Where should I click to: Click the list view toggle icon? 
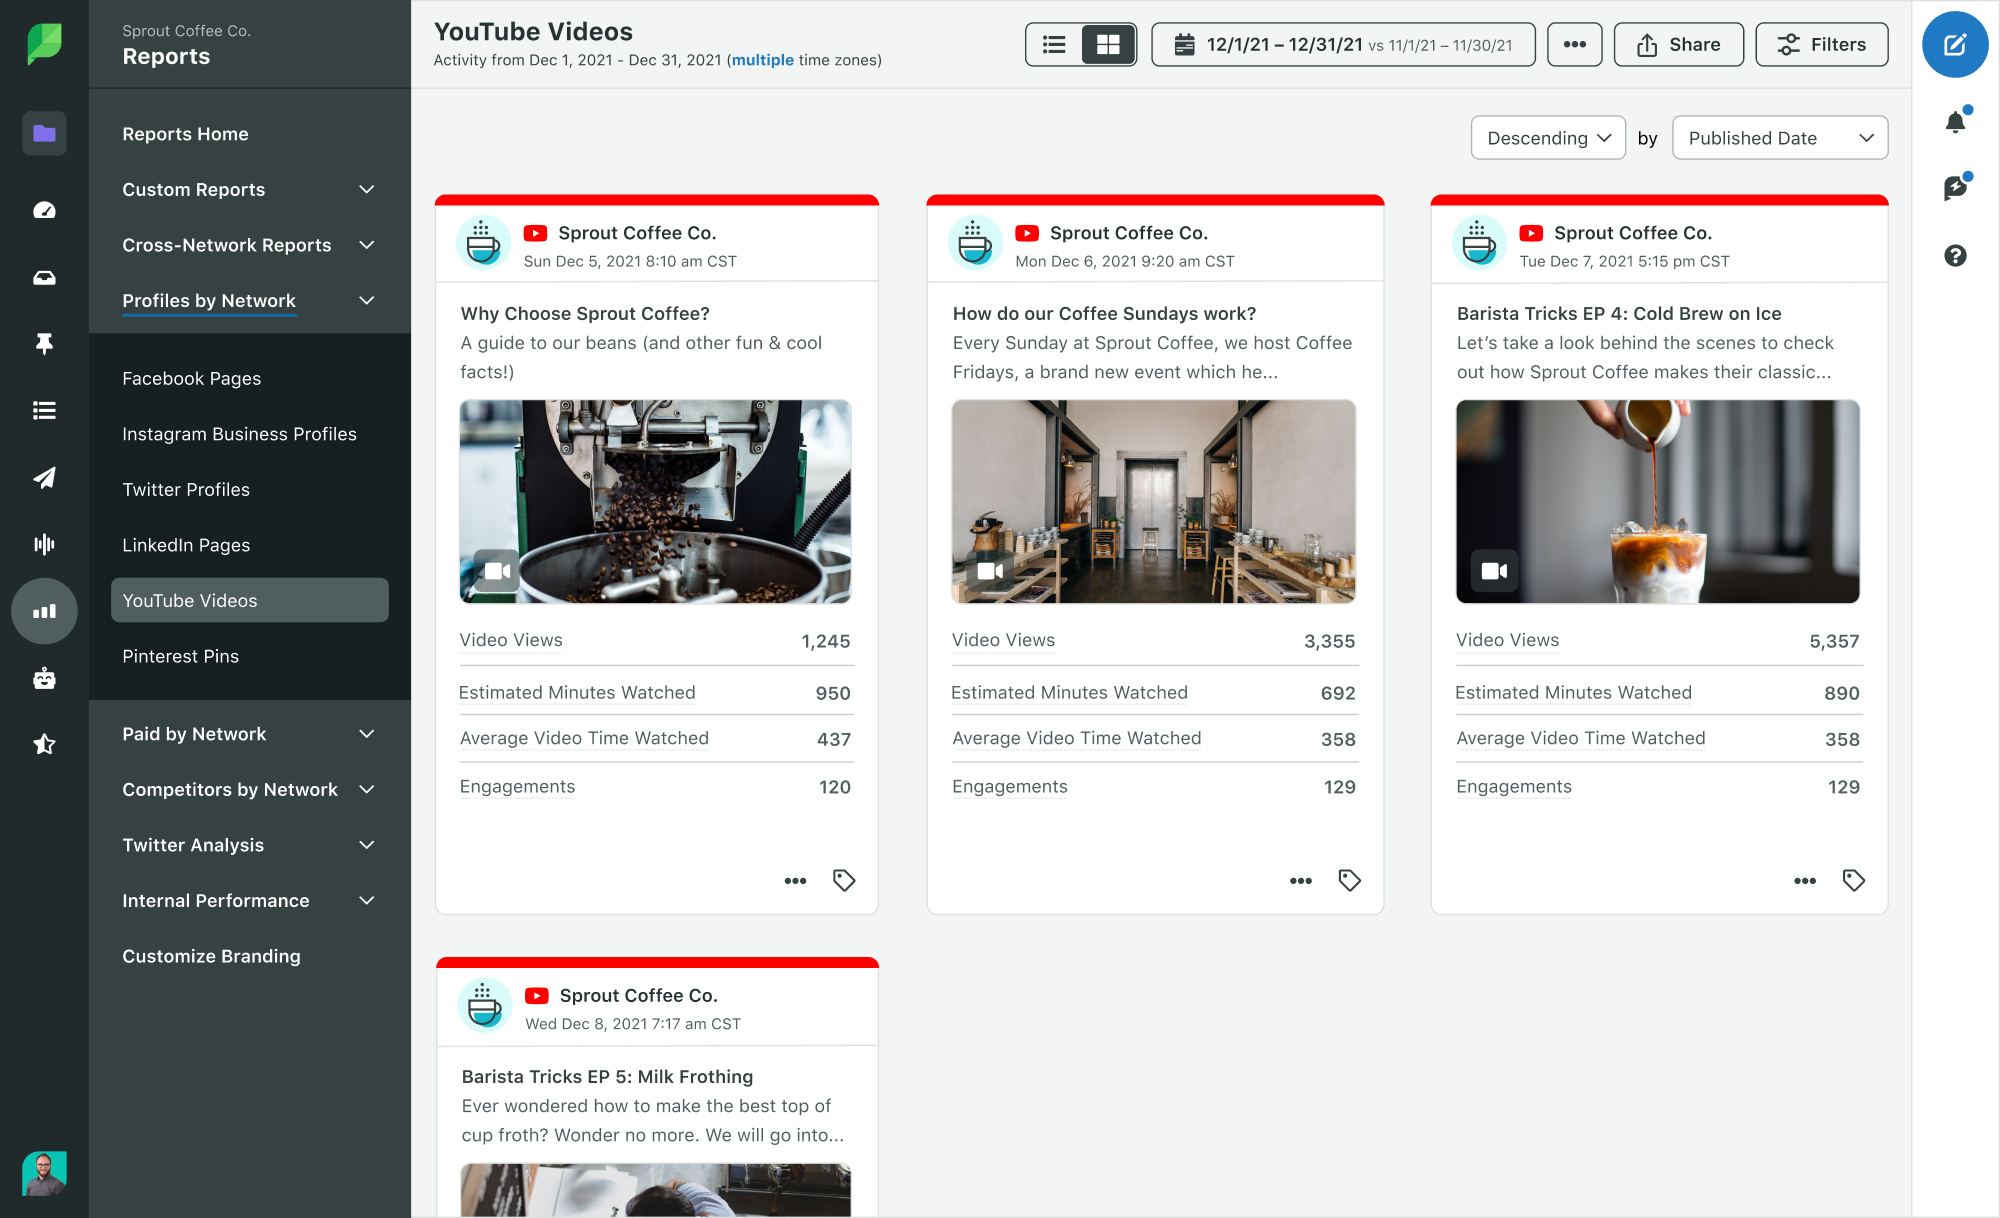tap(1054, 44)
